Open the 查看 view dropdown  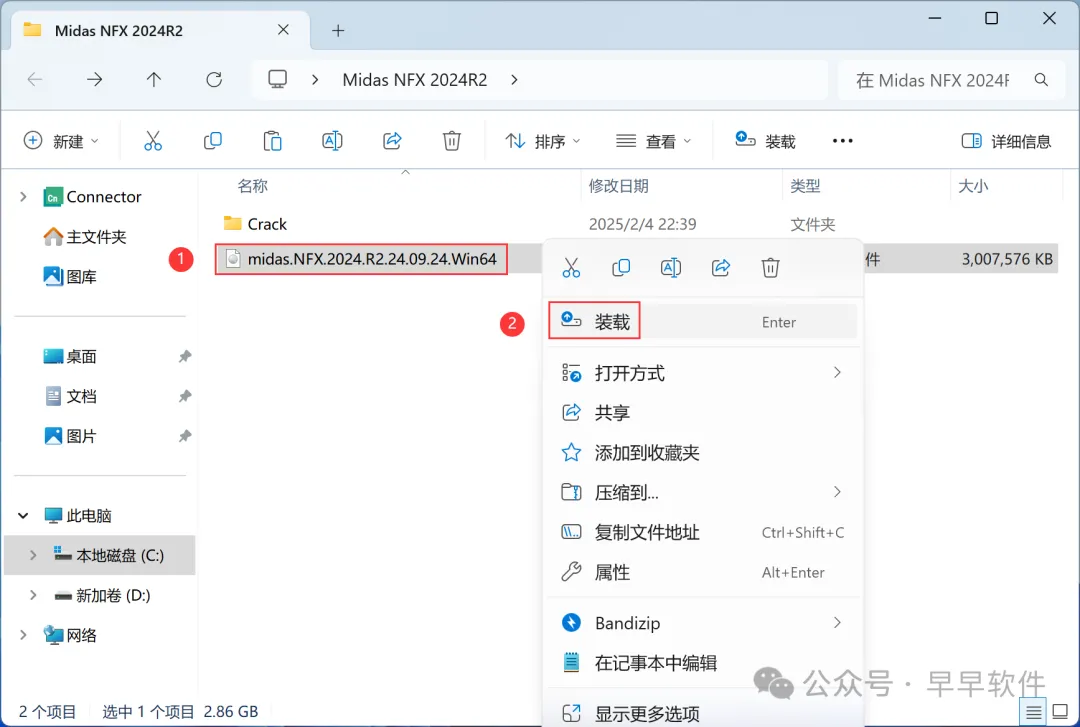(x=653, y=141)
